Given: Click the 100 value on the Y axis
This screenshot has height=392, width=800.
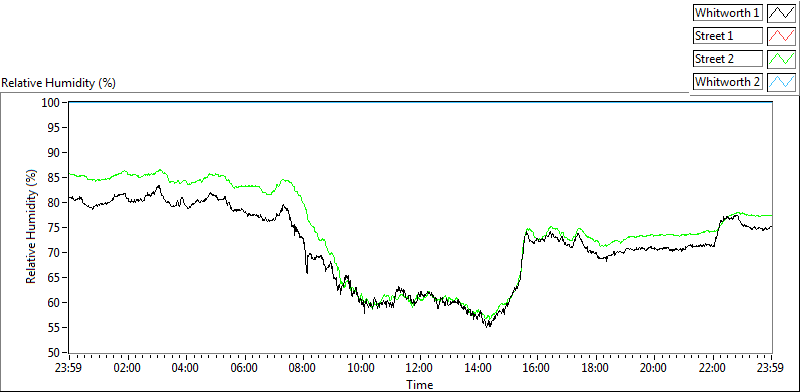Looking at the screenshot, I should pyautogui.click(x=52, y=103).
